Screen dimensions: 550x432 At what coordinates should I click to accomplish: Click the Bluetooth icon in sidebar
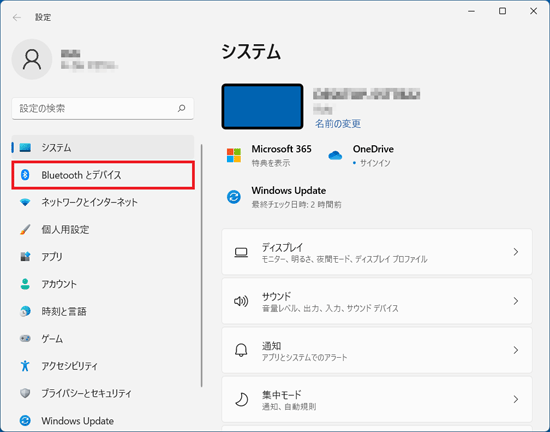click(x=25, y=175)
